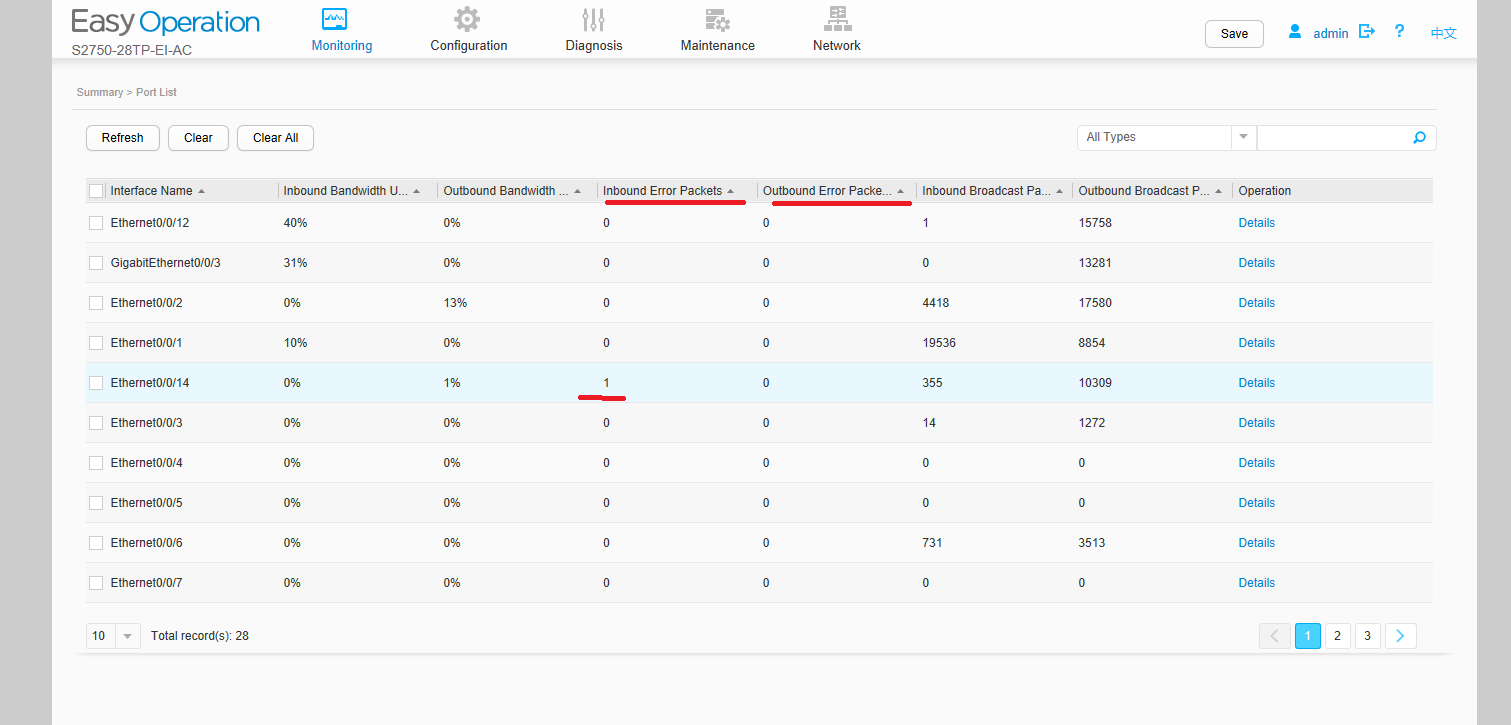Screen dimensions: 1511x725
Task: Switch language to 中文
Action: [1443, 33]
